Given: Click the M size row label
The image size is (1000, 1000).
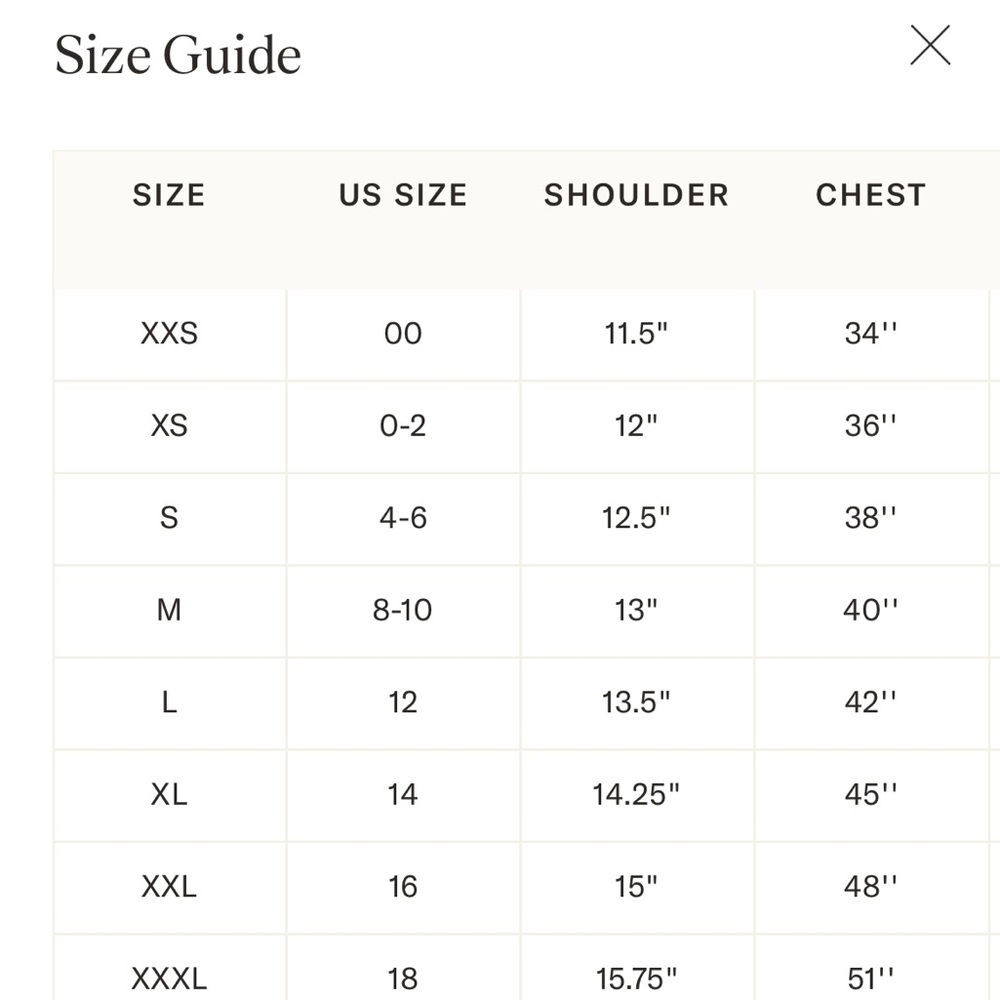Looking at the screenshot, I should click(x=169, y=610).
